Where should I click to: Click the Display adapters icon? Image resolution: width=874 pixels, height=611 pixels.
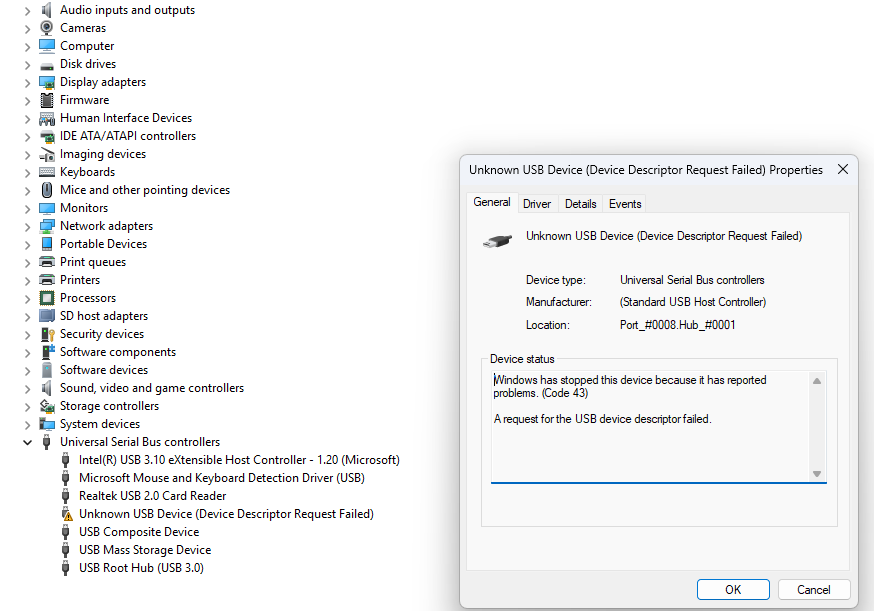[x=47, y=83]
